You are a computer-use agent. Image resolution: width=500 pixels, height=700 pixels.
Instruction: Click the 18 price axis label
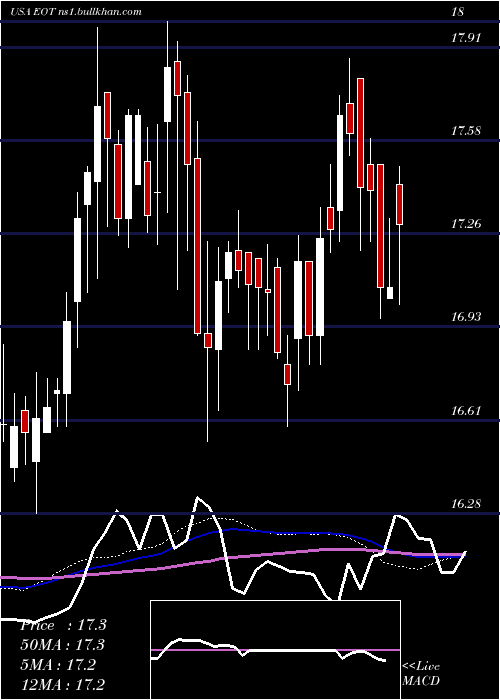(x=457, y=12)
